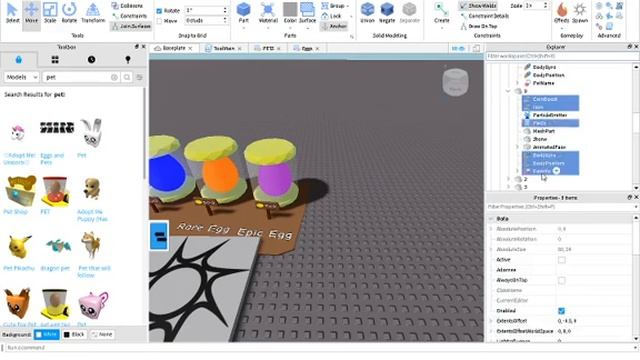
Task: Expand the Color dropdown arrow
Action: tap(290, 28)
